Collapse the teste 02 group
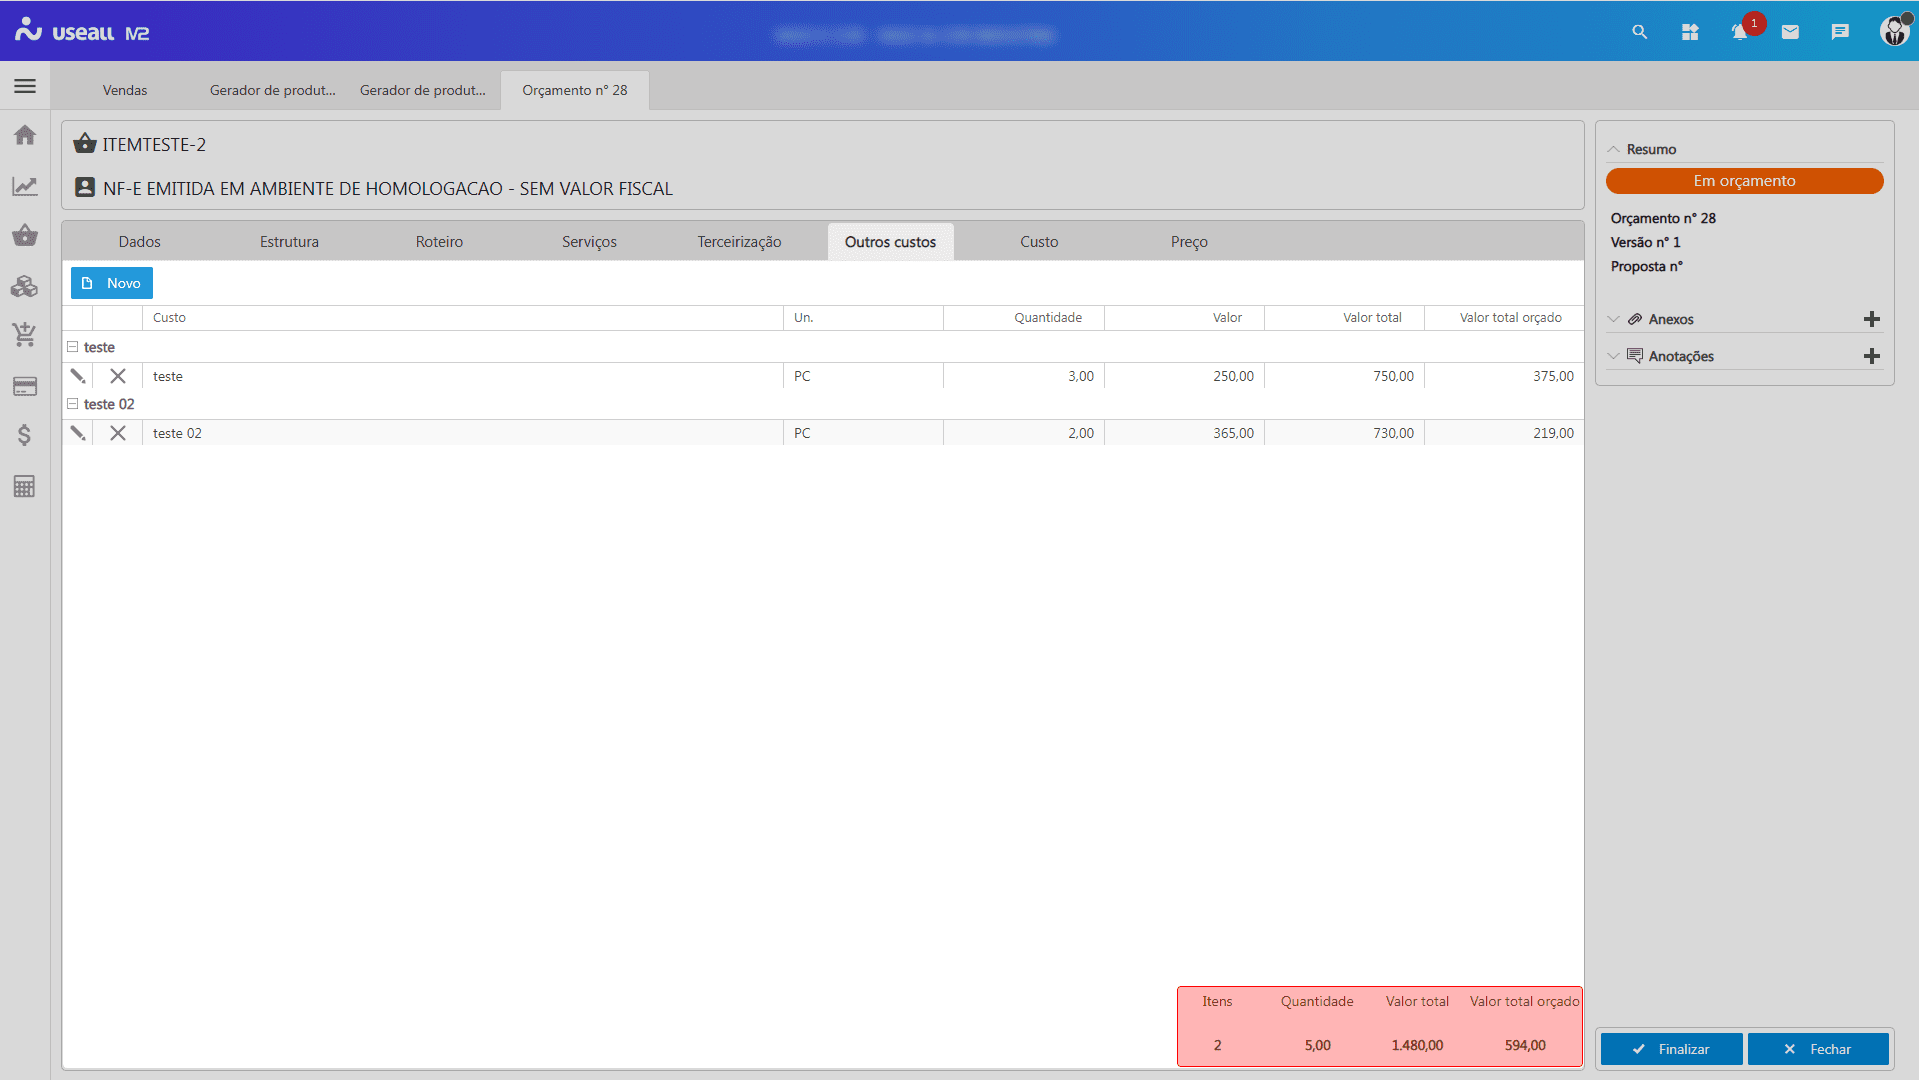Screen dimensions: 1920x1080 pyautogui.click(x=72, y=404)
